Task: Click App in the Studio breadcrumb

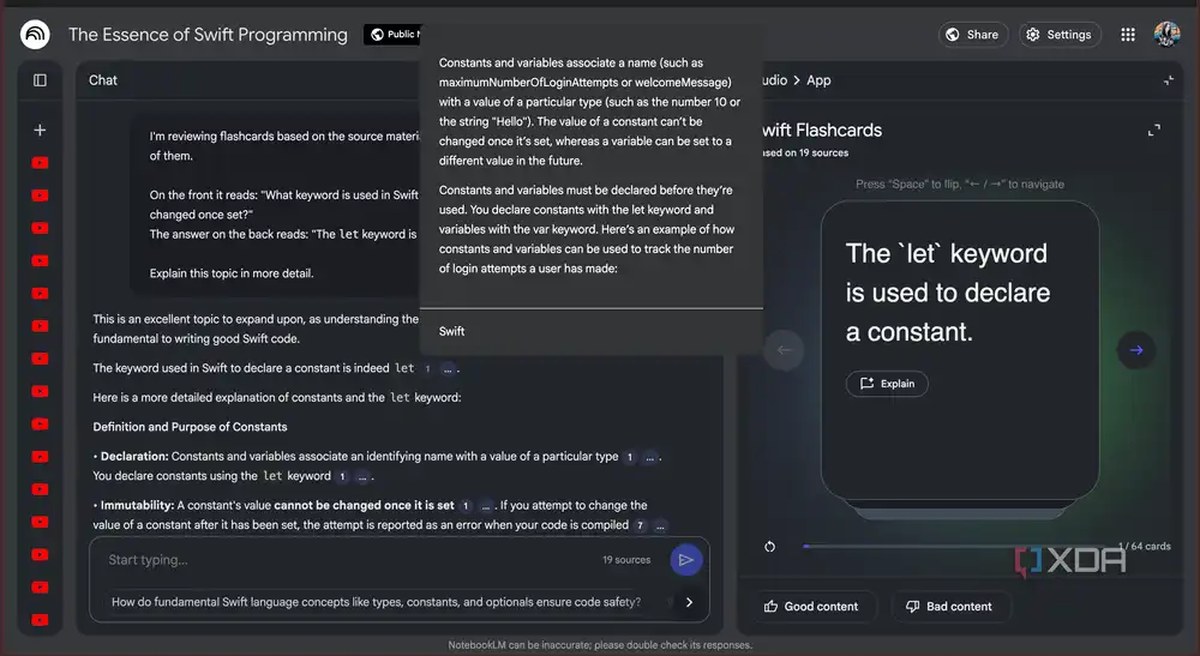Action: click(x=819, y=80)
